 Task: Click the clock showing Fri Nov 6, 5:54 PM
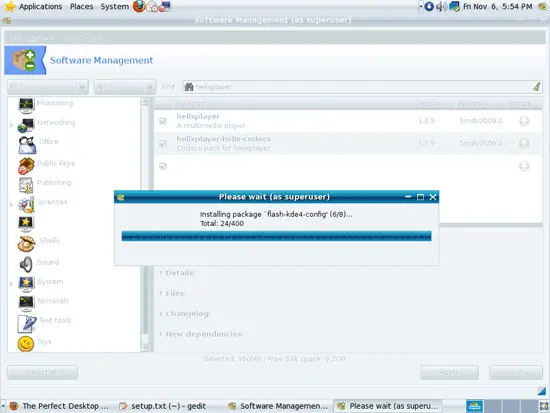coord(497,6)
